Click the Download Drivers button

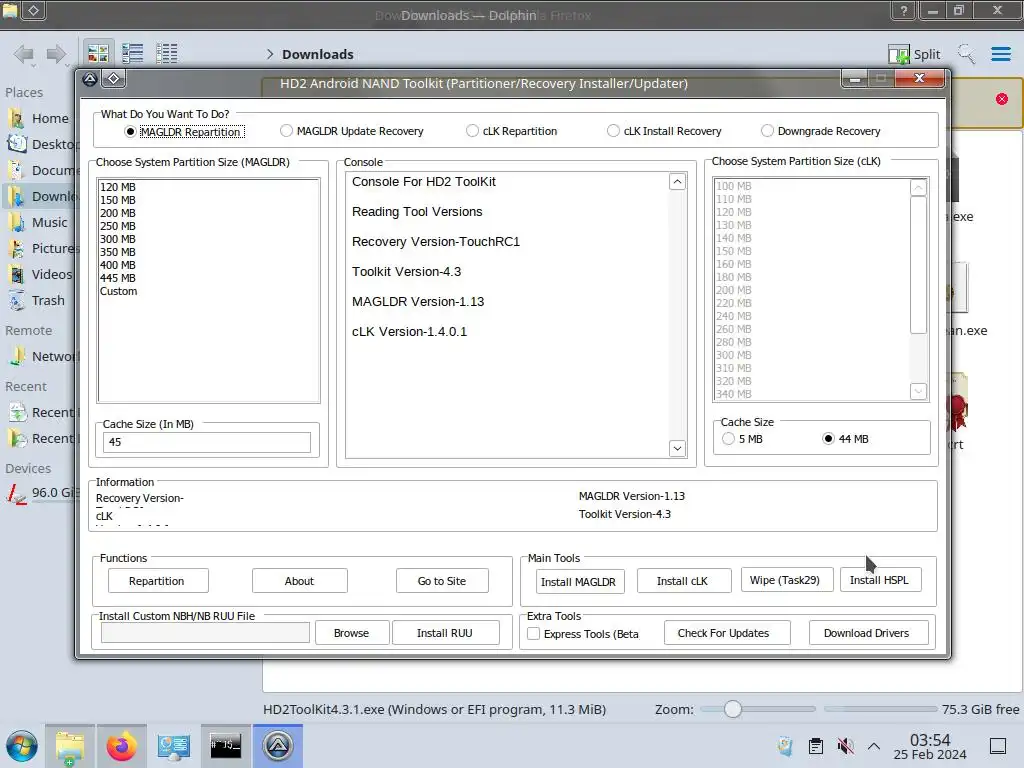pos(868,633)
